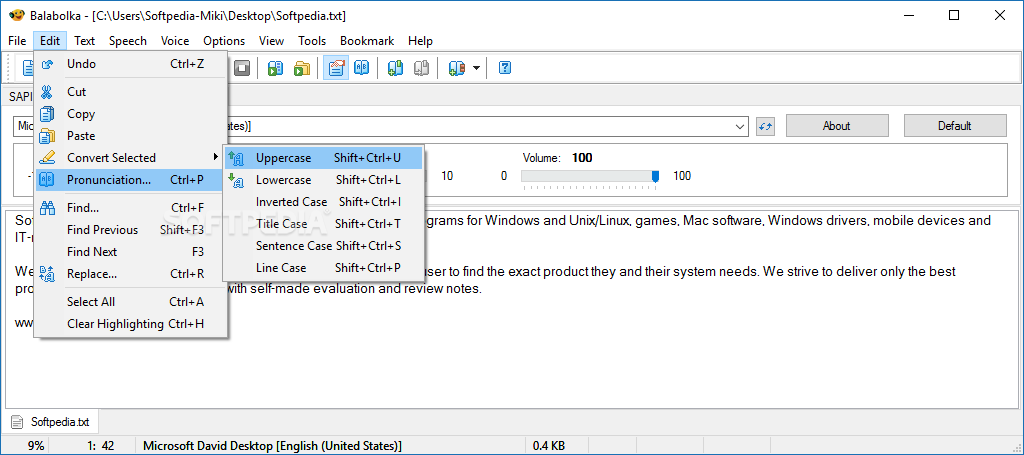Select Find Previous in Edit menu
Viewport: 1024px width, 455px height.
(x=131, y=230)
